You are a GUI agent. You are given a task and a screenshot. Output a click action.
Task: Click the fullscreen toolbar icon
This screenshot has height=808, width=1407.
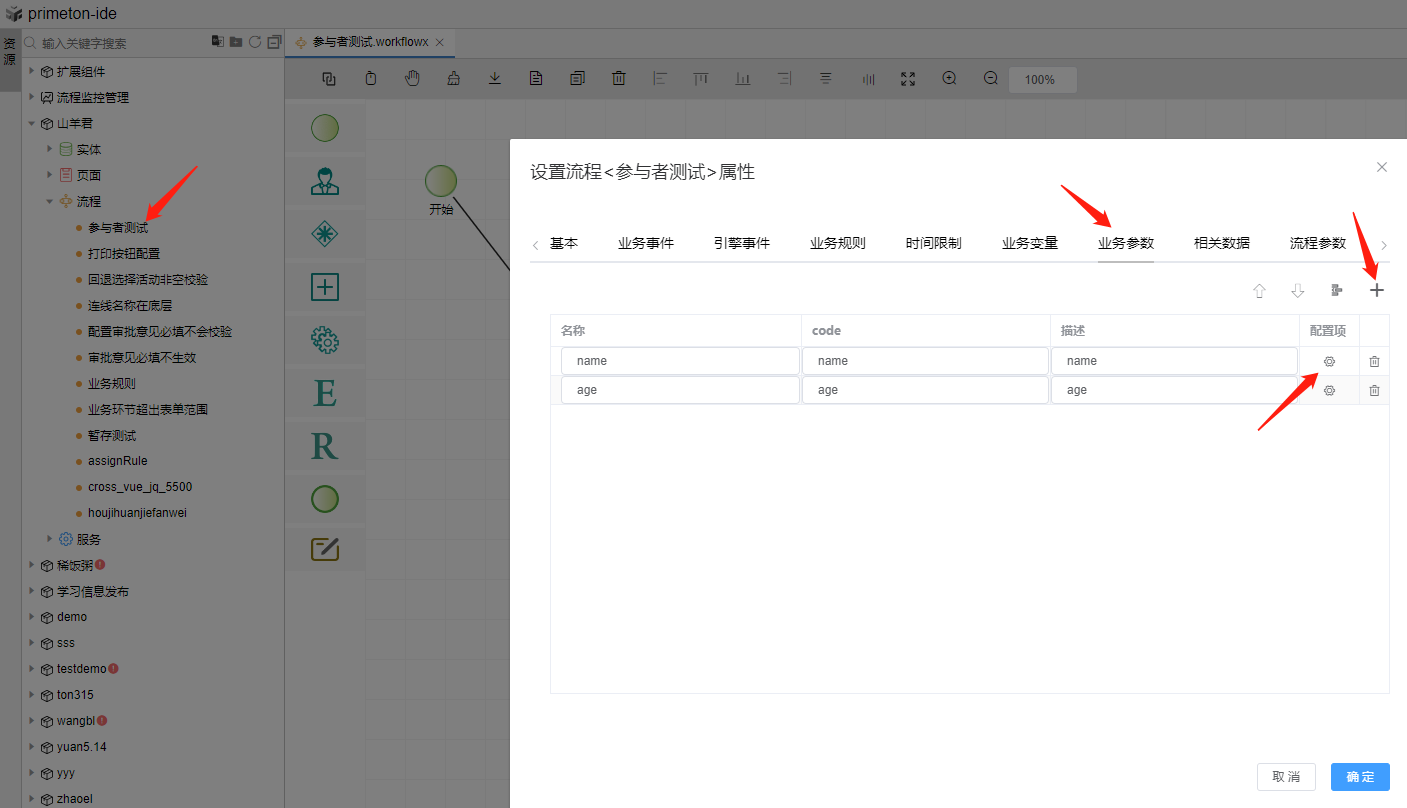tap(908, 79)
